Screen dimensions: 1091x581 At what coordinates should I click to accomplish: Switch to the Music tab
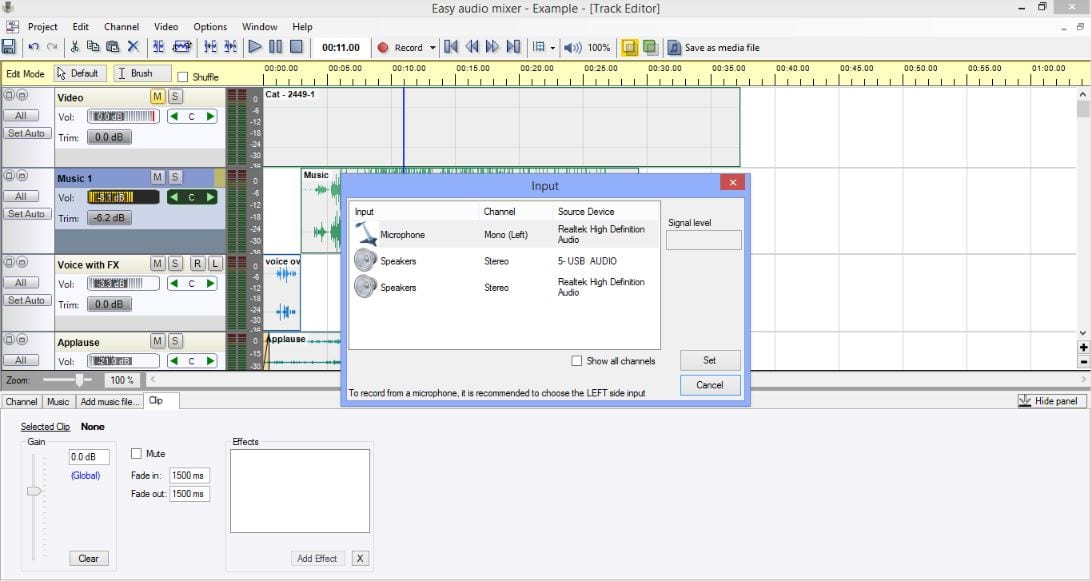(58, 401)
